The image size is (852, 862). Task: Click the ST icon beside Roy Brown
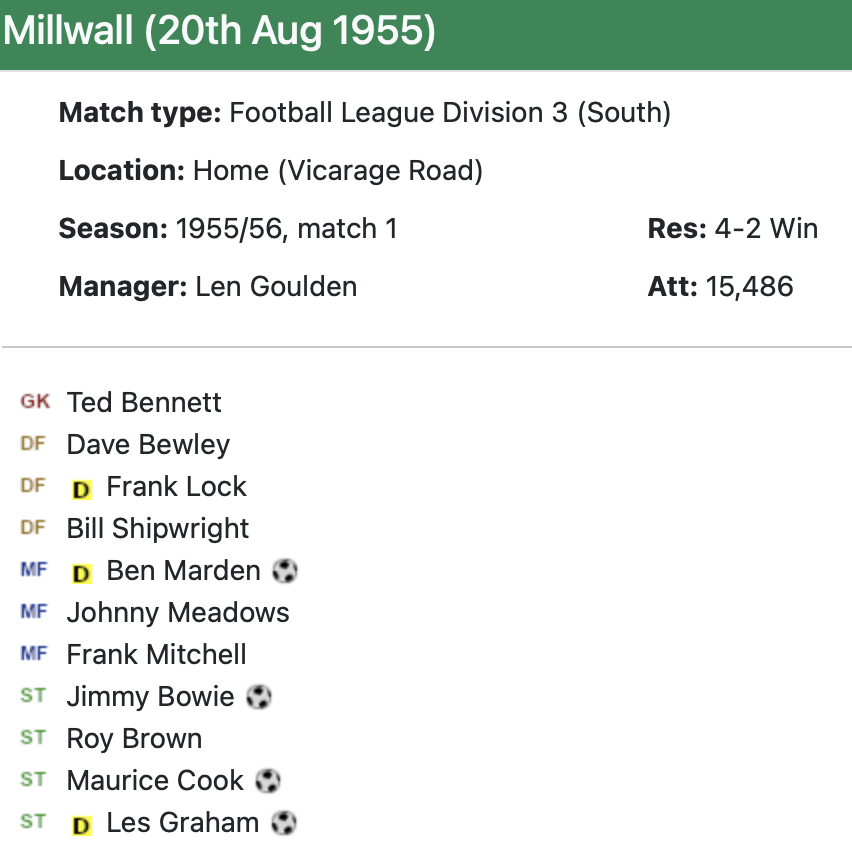[33, 738]
